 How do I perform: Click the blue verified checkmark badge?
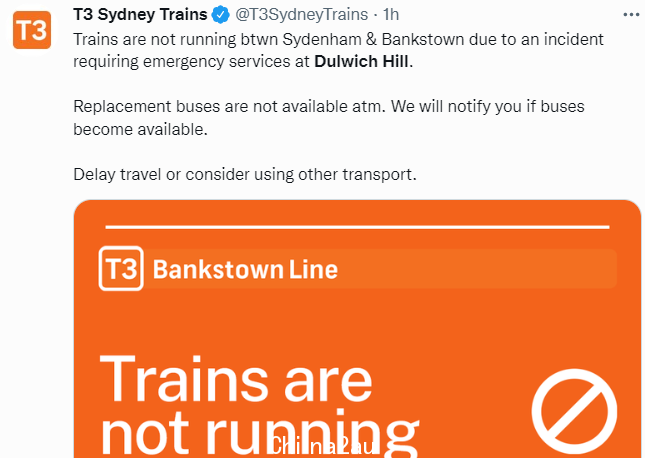pos(220,15)
